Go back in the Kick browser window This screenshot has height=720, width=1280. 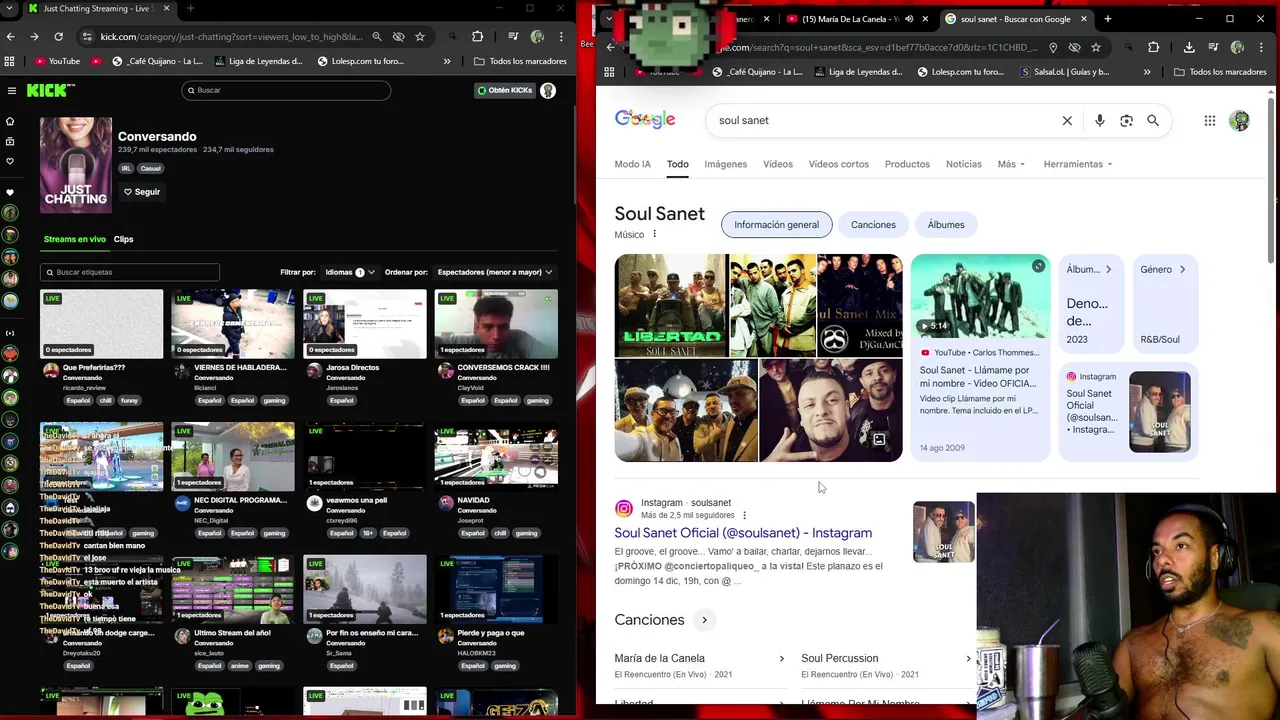click(x=11, y=37)
